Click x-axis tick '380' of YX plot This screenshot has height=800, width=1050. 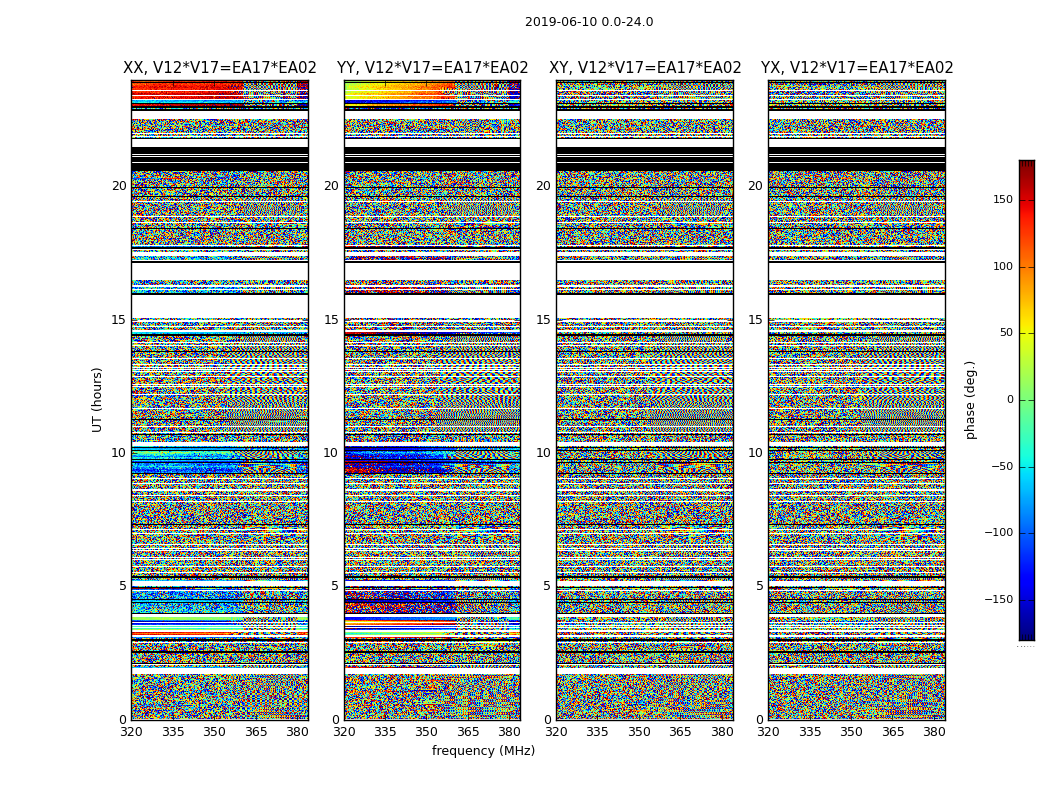(934, 732)
